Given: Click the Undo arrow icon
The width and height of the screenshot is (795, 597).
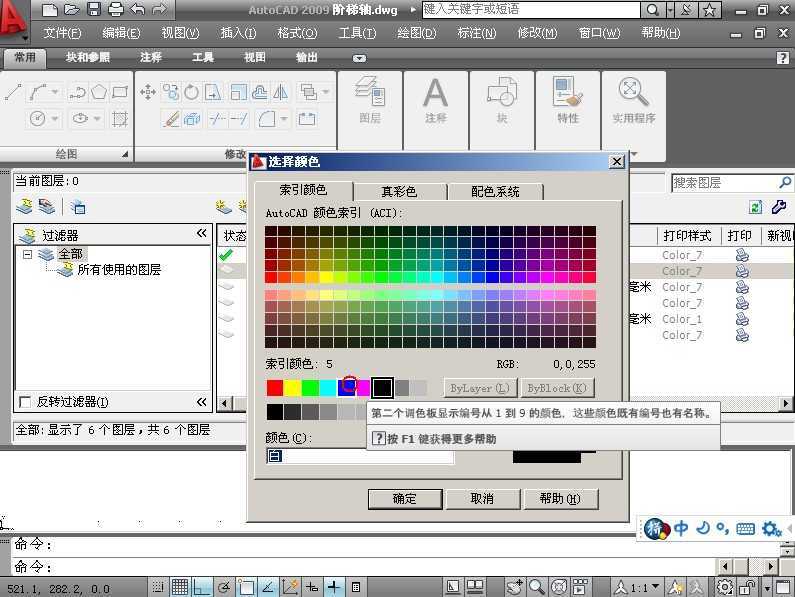Looking at the screenshot, I should coord(137,9).
